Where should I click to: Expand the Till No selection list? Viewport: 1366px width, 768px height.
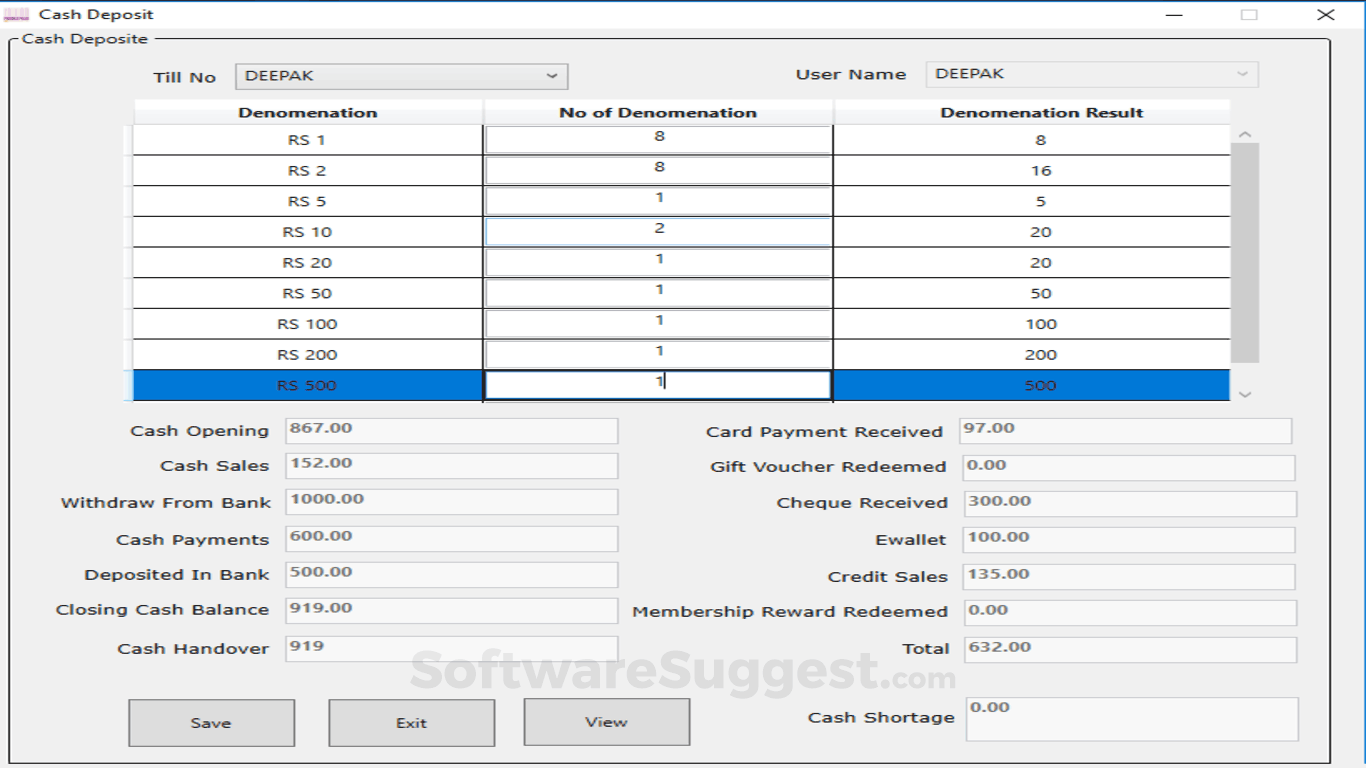[x=553, y=75]
